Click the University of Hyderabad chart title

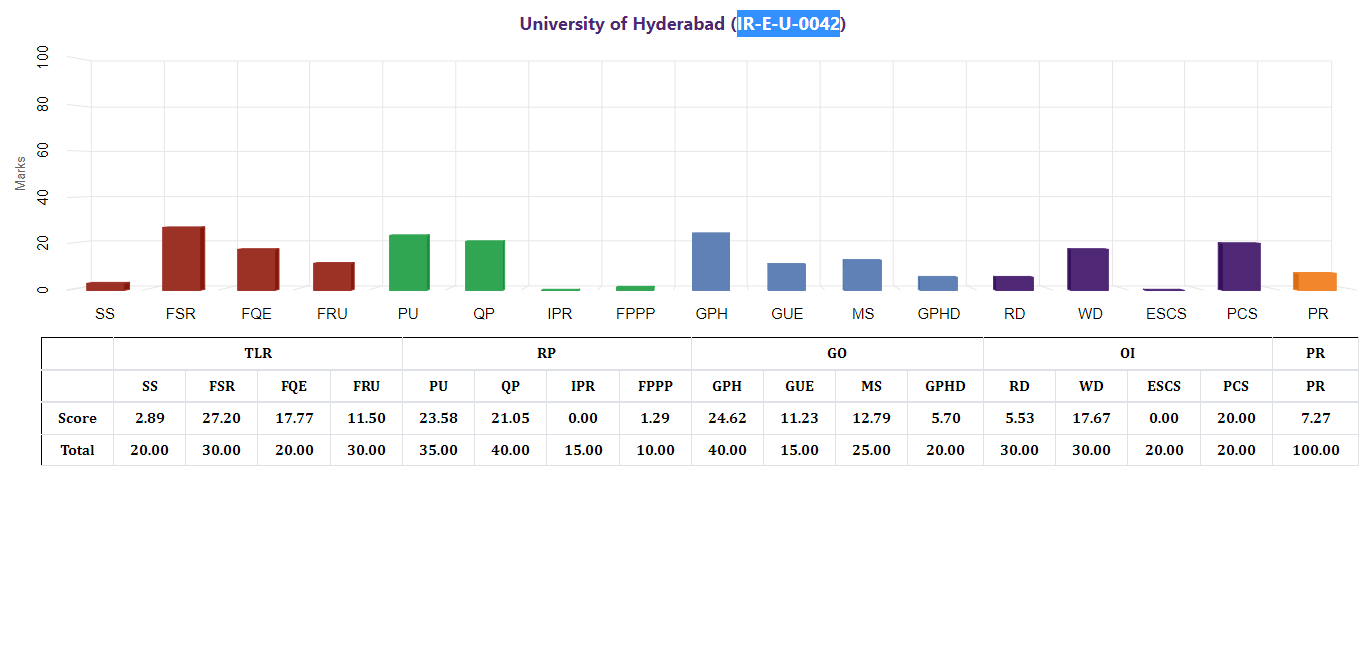pyautogui.click(x=622, y=24)
